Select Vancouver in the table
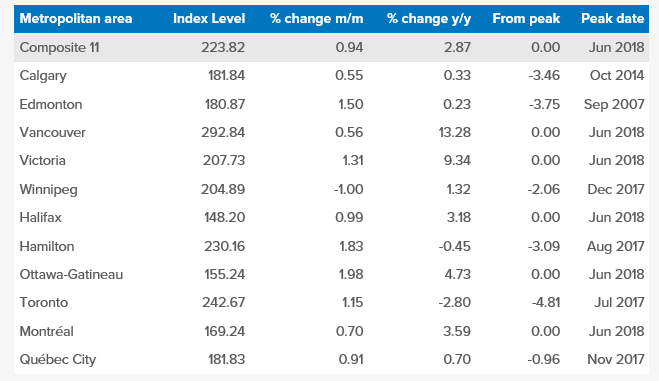 [53, 132]
